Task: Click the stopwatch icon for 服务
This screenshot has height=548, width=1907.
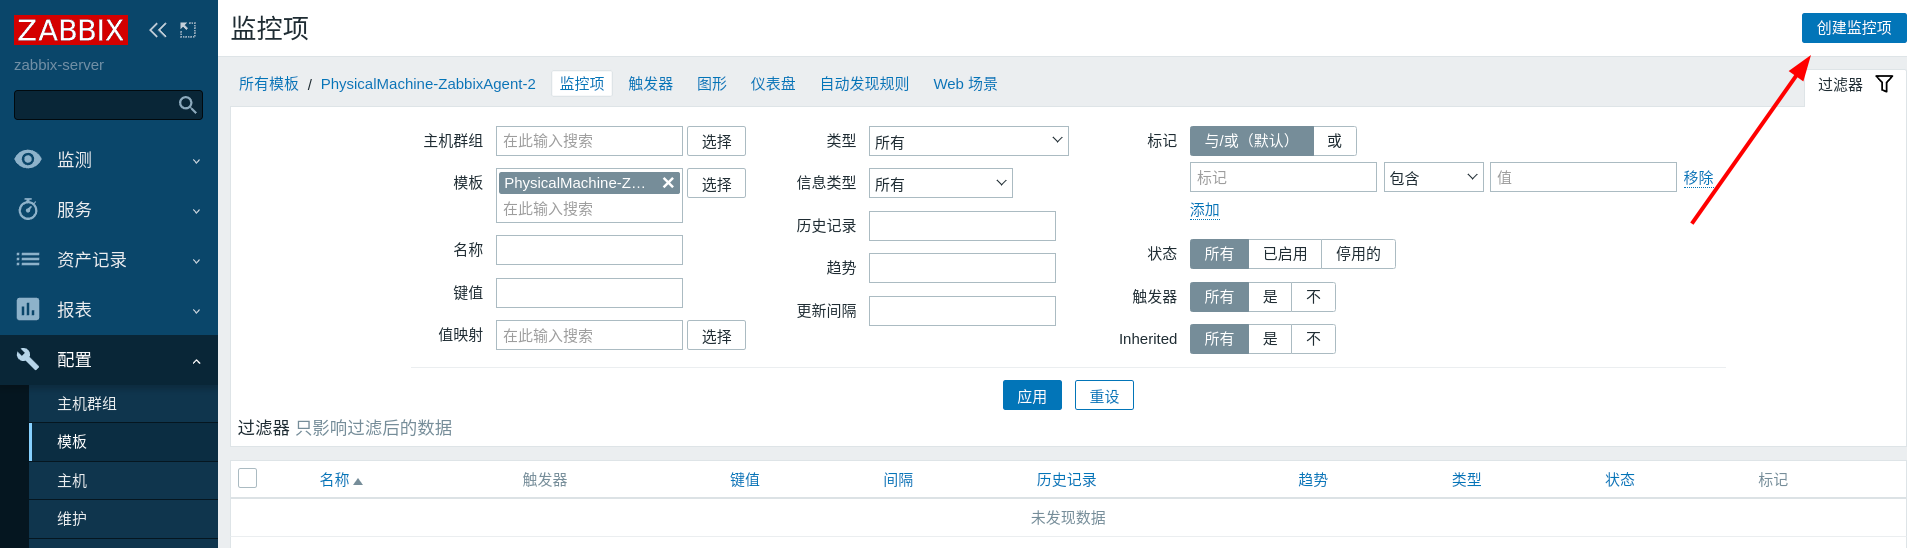Action: pyautogui.click(x=28, y=209)
